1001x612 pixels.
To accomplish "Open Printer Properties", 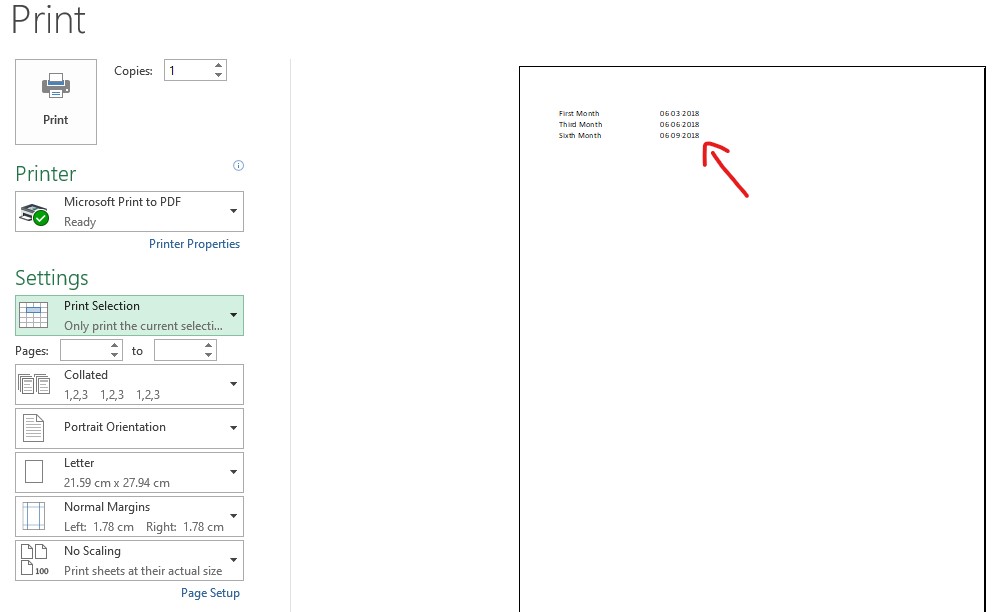I will pyautogui.click(x=194, y=243).
